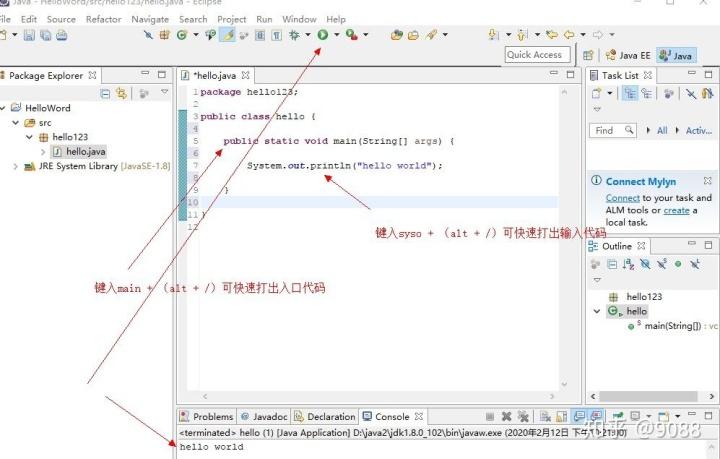Click the Open Type icon in toolbar
The image size is (720, 459).
(x=396, y=34)
